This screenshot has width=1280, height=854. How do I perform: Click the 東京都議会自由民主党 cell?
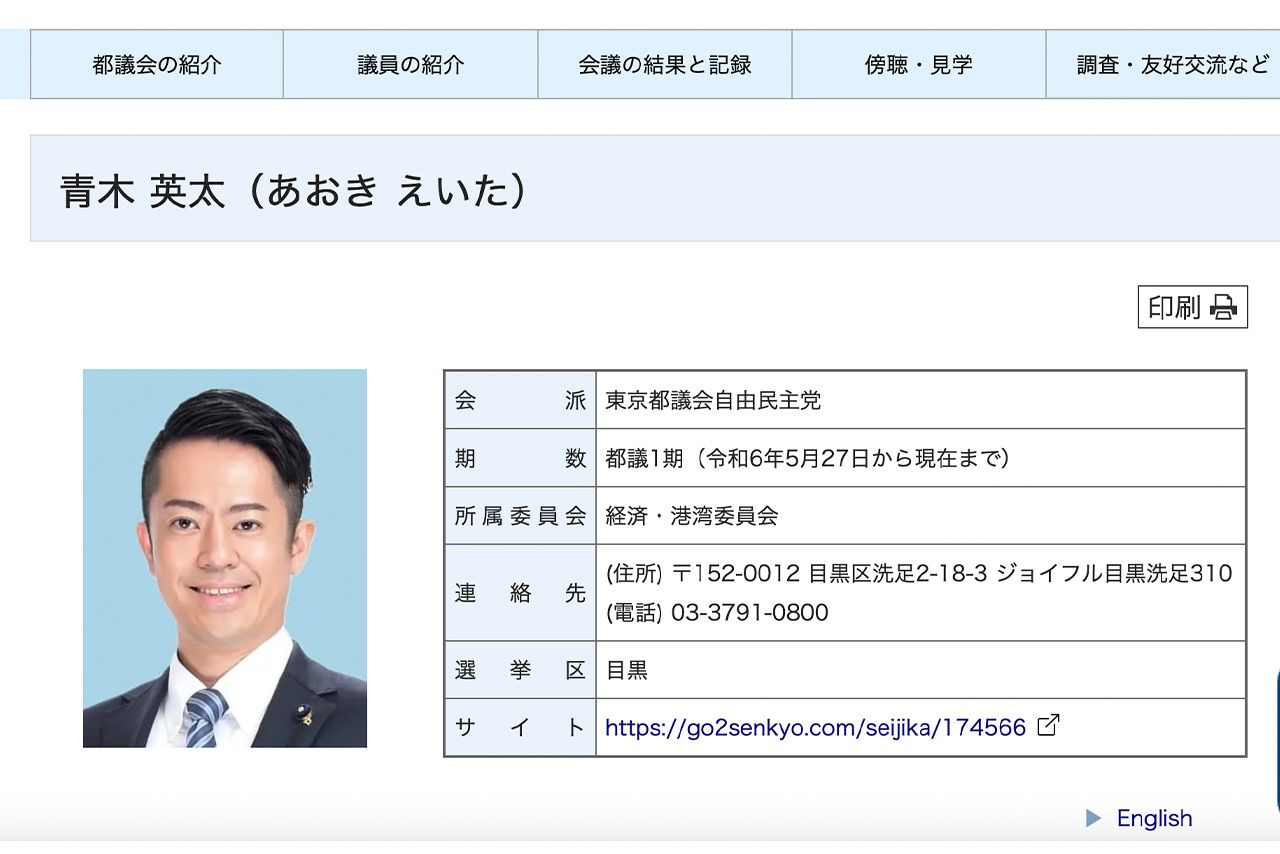[713, 401]
